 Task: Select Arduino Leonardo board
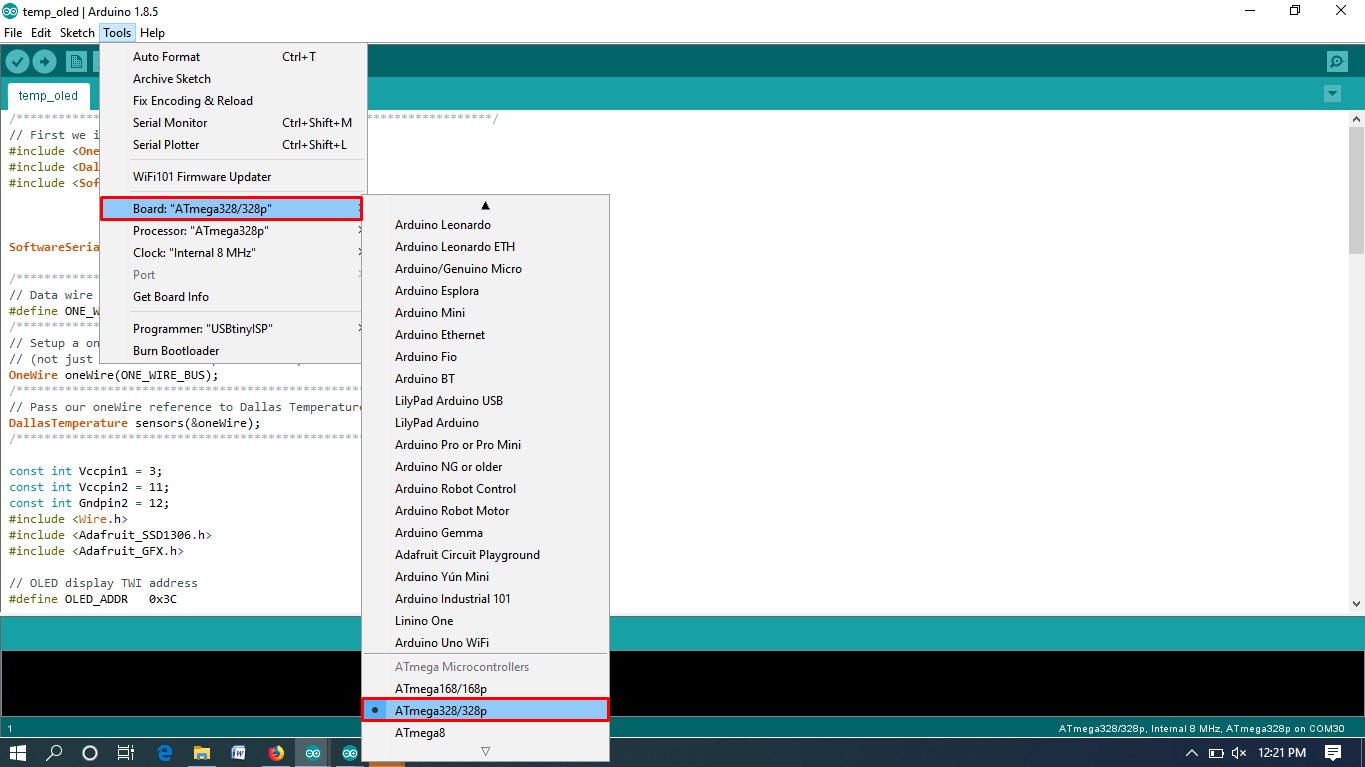pyautogui.click(x=485, y=225)
